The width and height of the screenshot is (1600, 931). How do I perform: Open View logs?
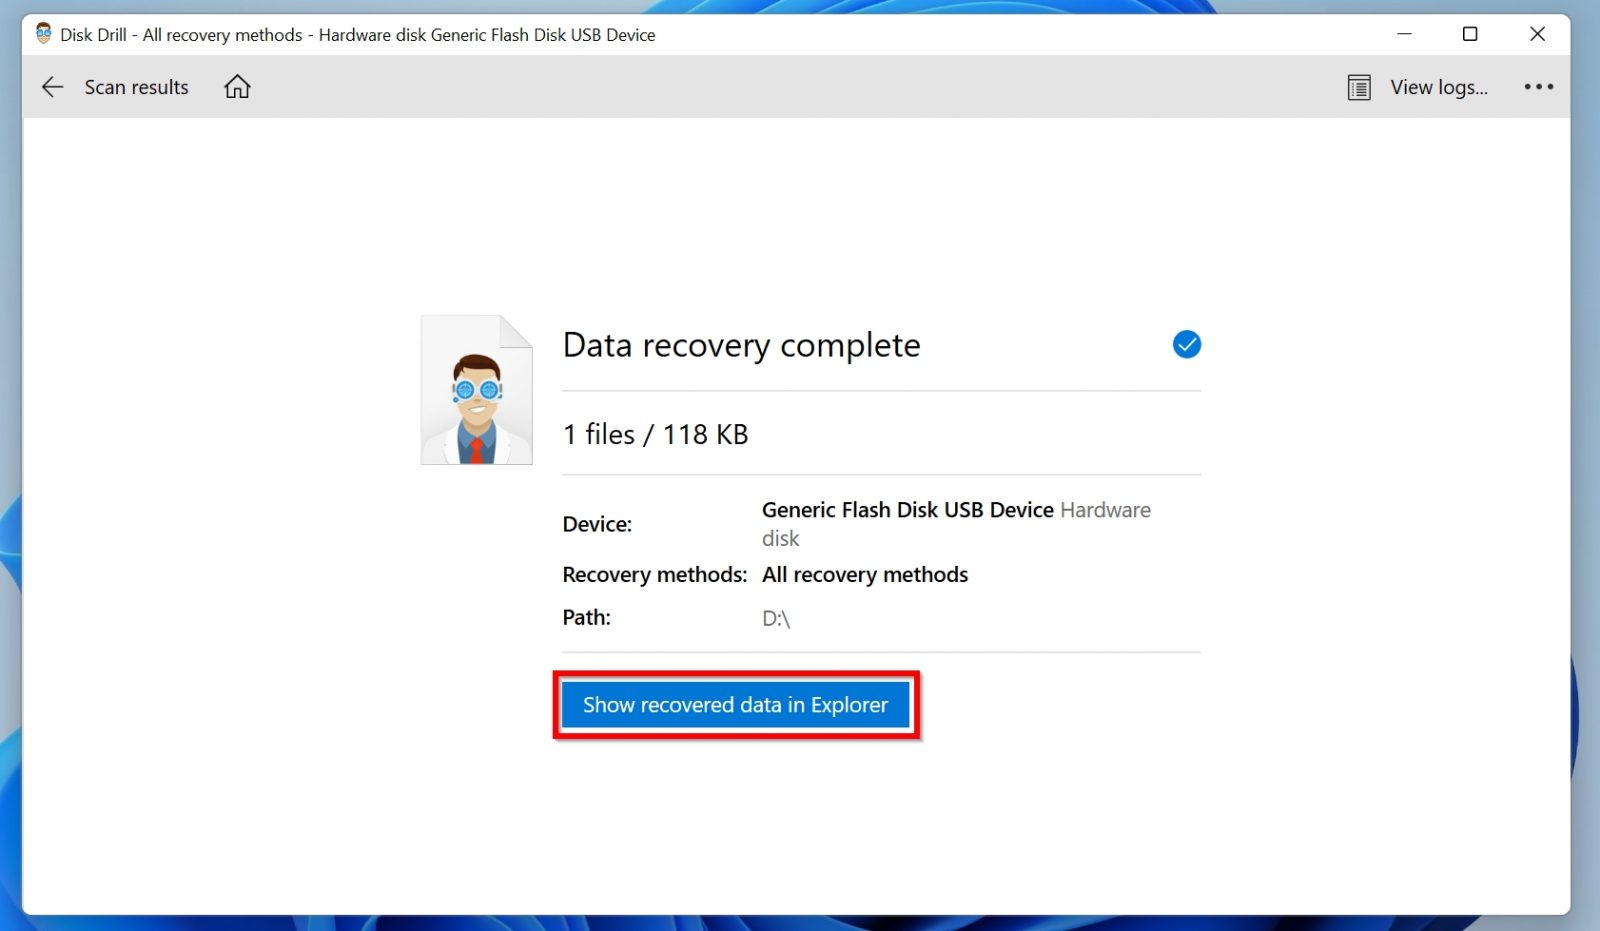1436,87
